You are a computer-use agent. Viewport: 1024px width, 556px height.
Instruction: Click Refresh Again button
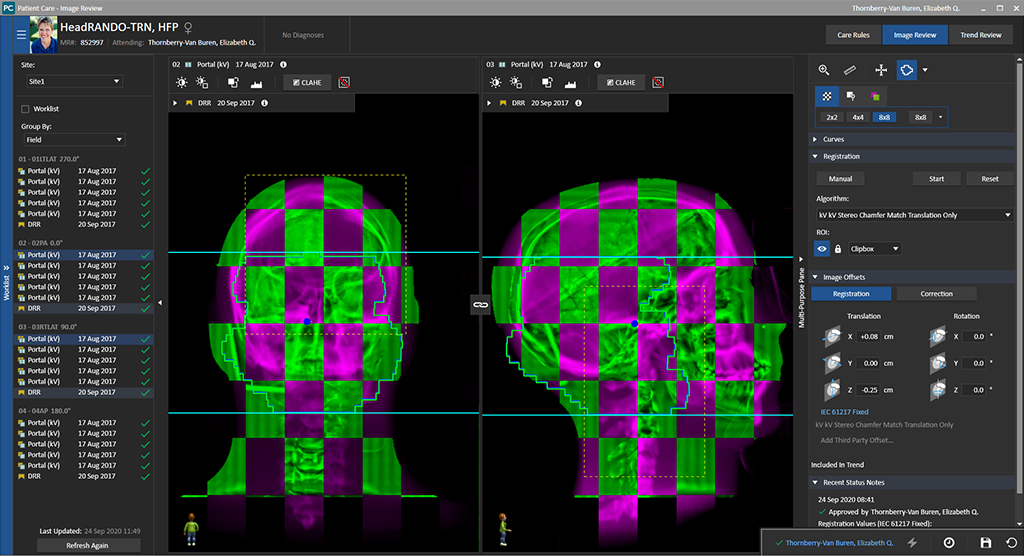[88, 546]
